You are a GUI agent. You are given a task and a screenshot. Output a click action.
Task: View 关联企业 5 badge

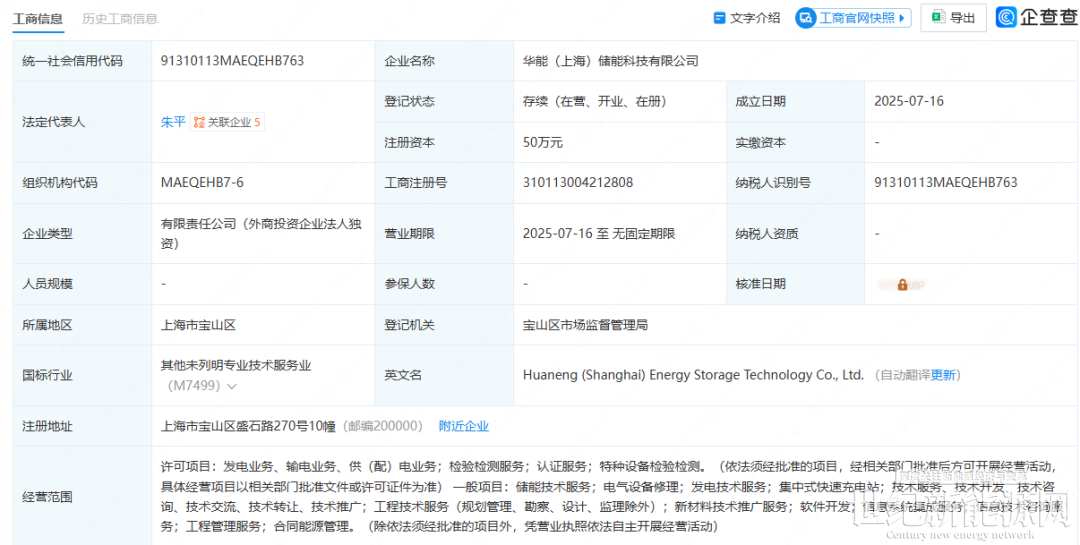point(228,123)
